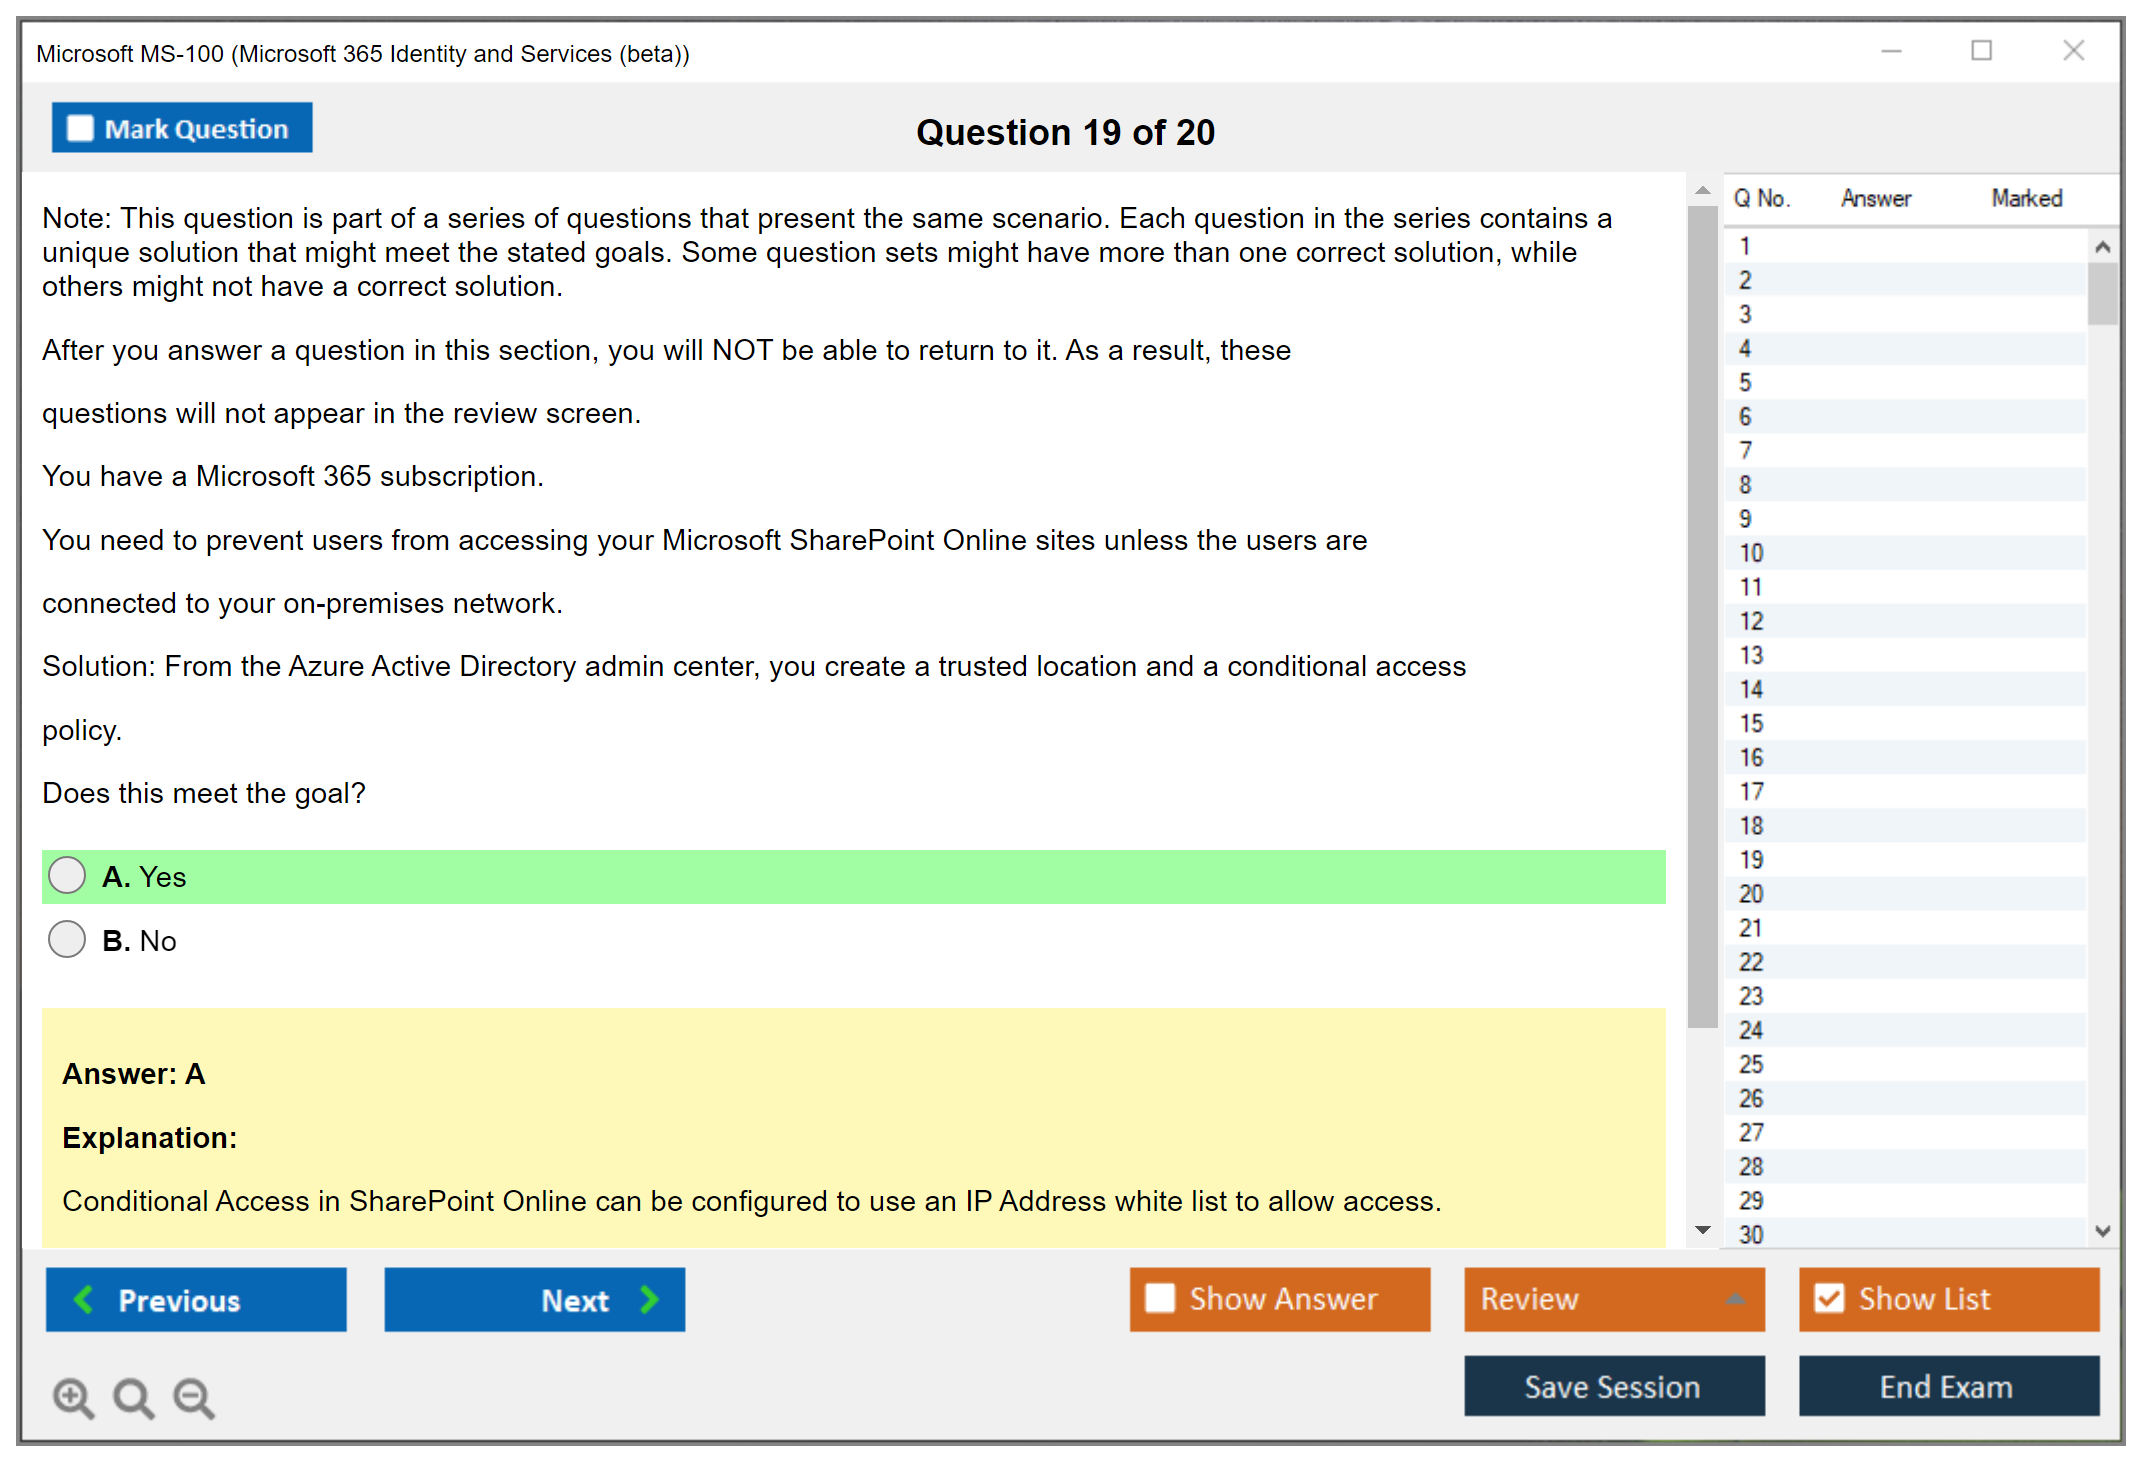Uncheck the Show List checkbox
2150x1470 pixels.
click(1829, 1298)
